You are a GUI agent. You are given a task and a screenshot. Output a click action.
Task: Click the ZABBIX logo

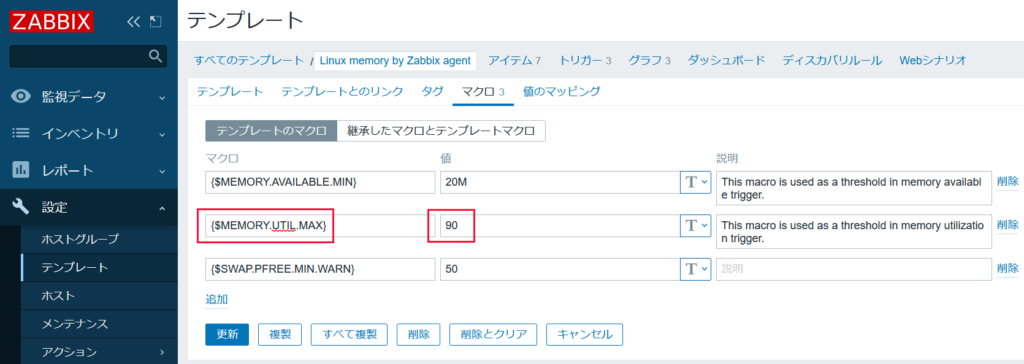52,22
